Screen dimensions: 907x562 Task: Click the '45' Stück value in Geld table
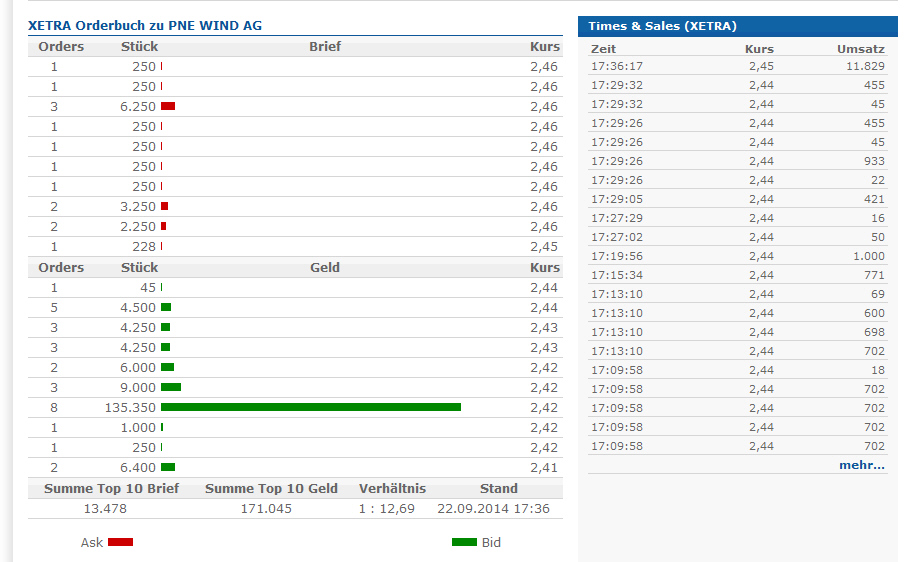coord(148,287)
